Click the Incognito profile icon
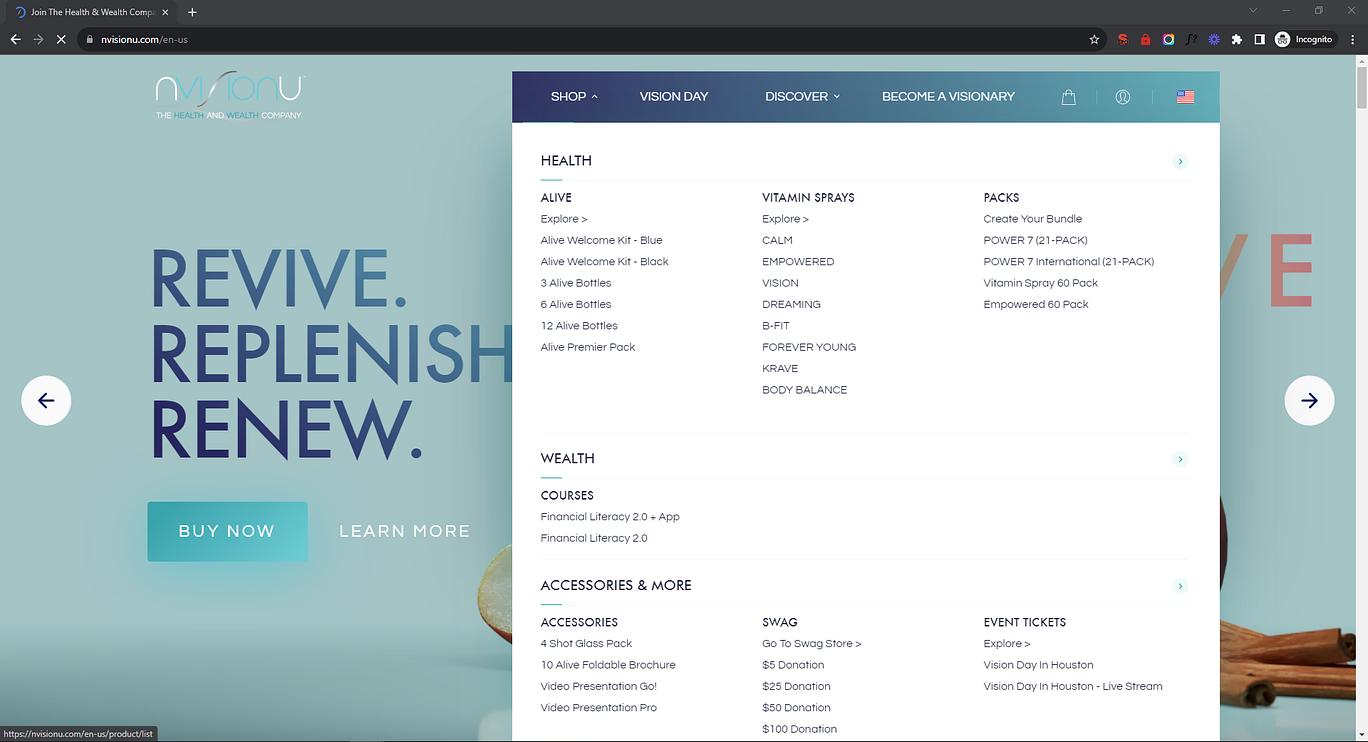Image resolution: width=1368 pixels, height=742 pixels. point(1304,39)
